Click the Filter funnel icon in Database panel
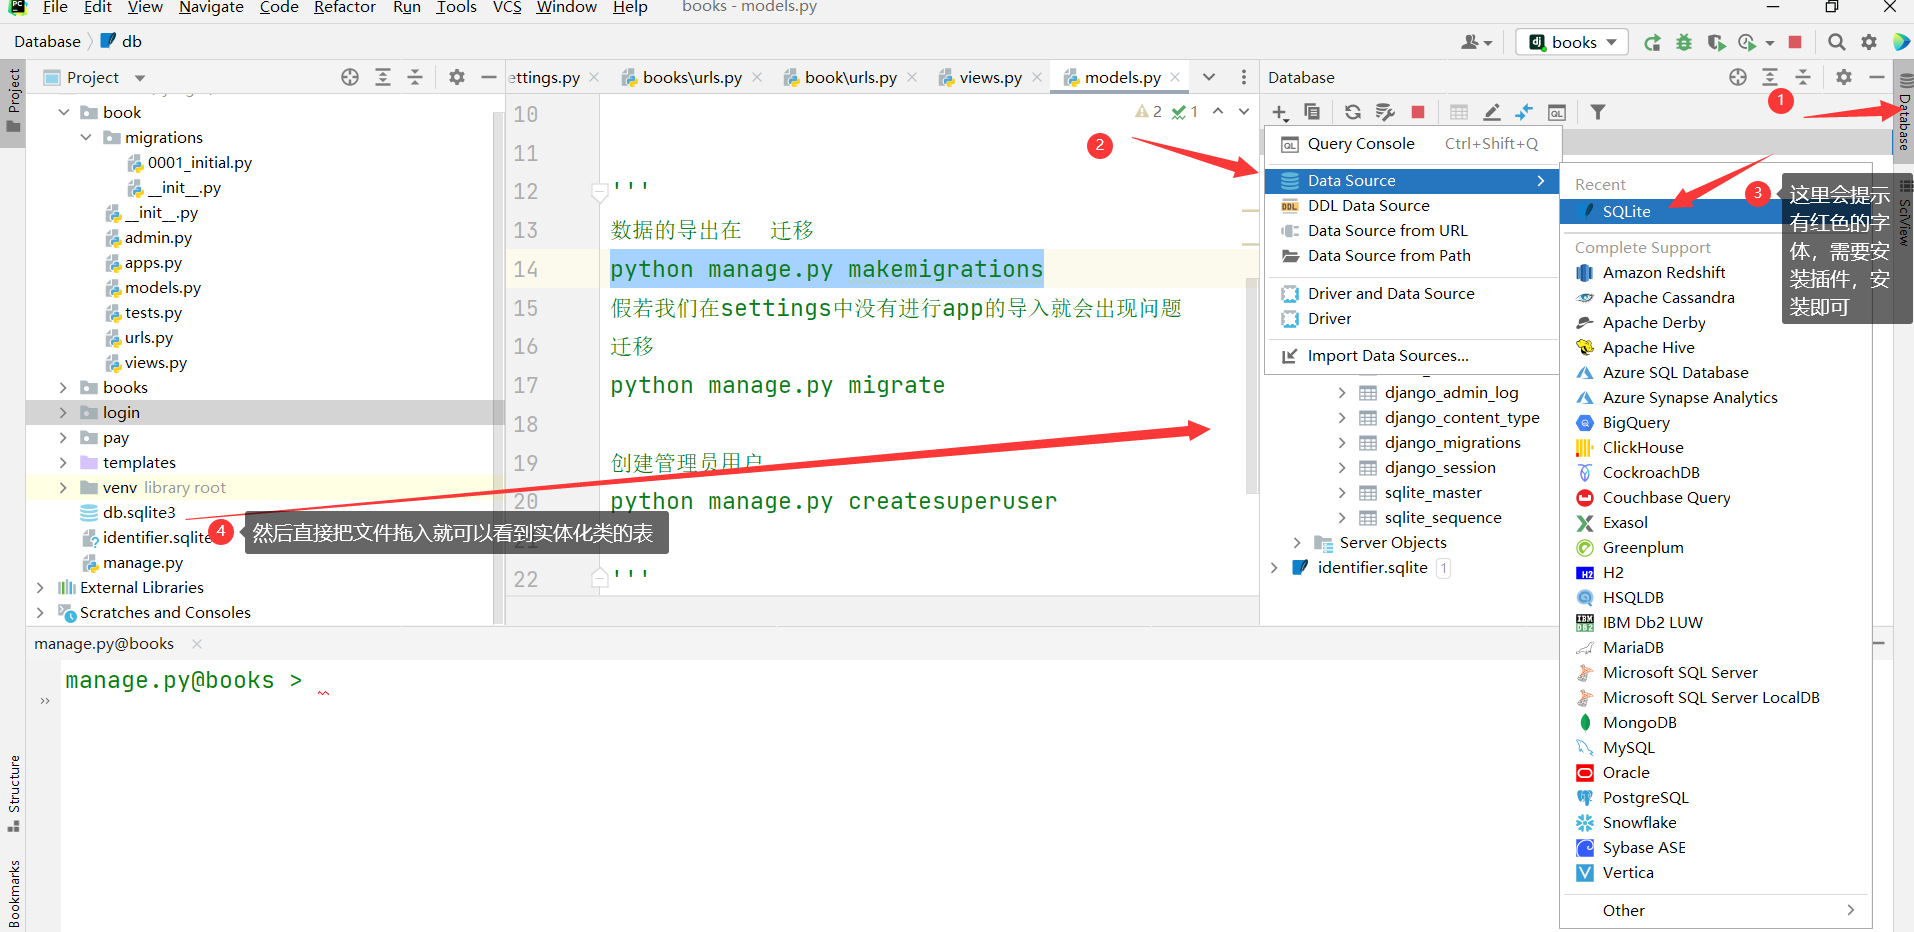1914x932 pixels. point(1598,112)
